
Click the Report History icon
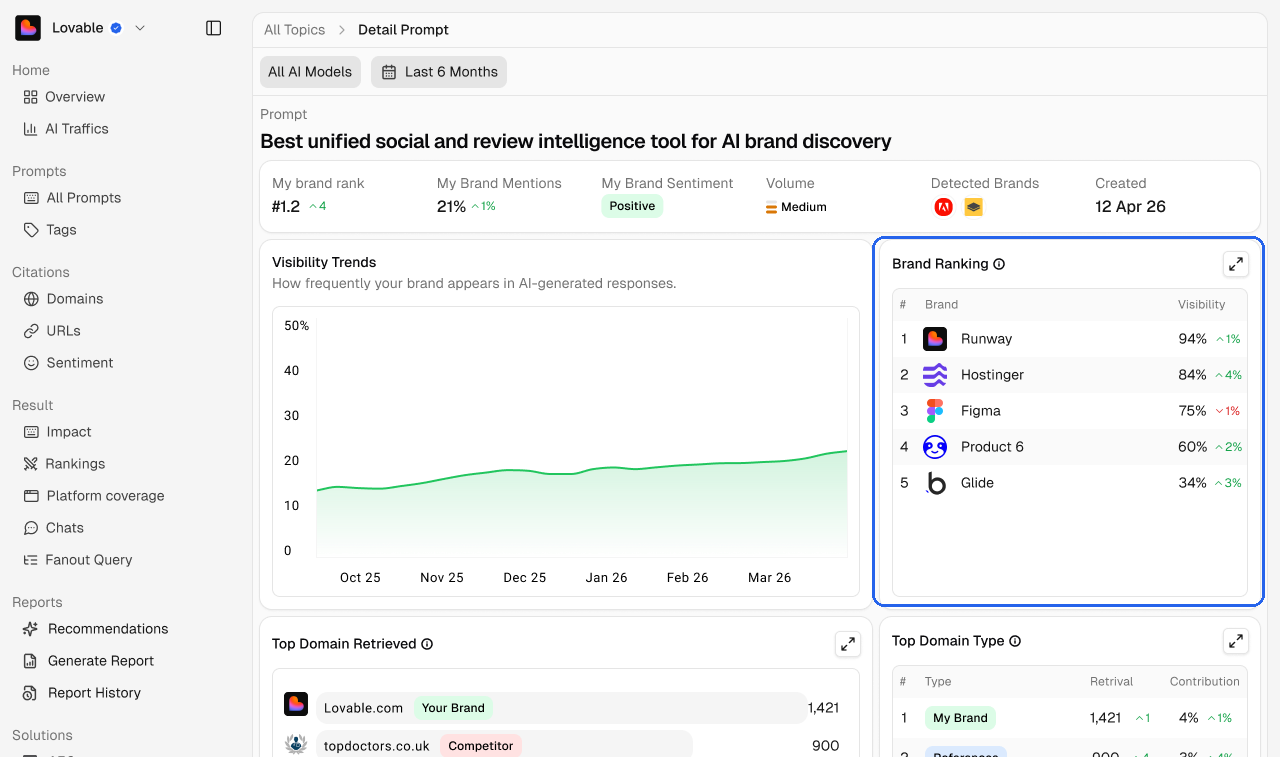coord(31,693)
